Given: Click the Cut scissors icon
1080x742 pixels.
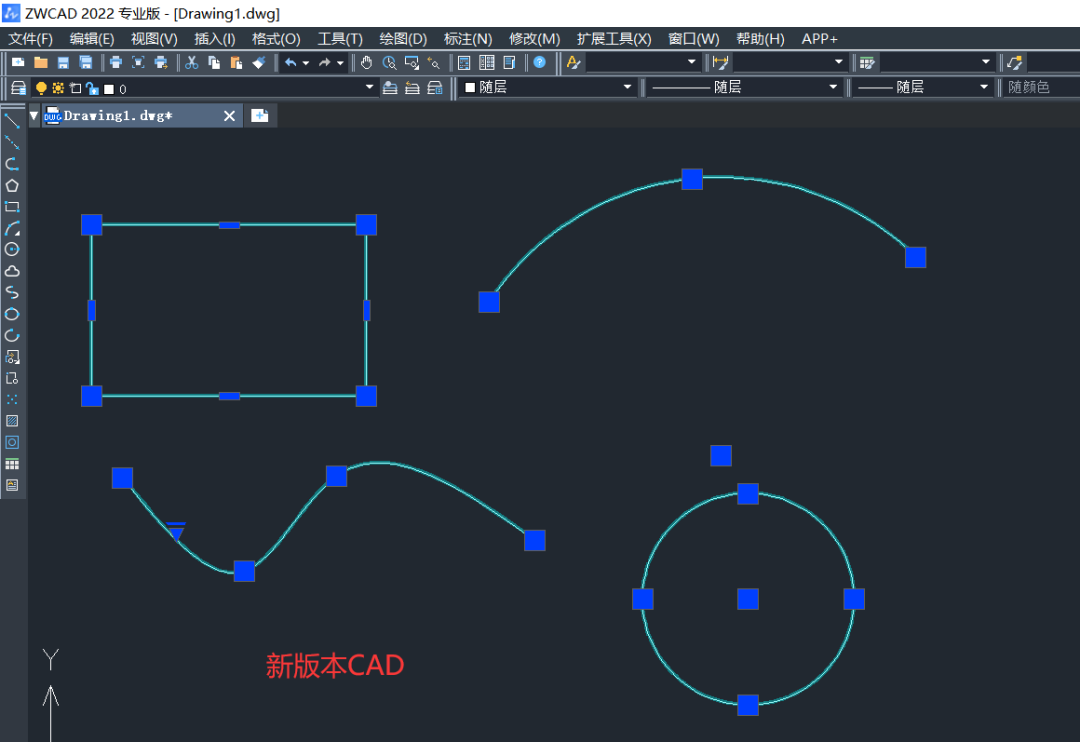Looking at the screenshot, I should (x=191, y=63).
